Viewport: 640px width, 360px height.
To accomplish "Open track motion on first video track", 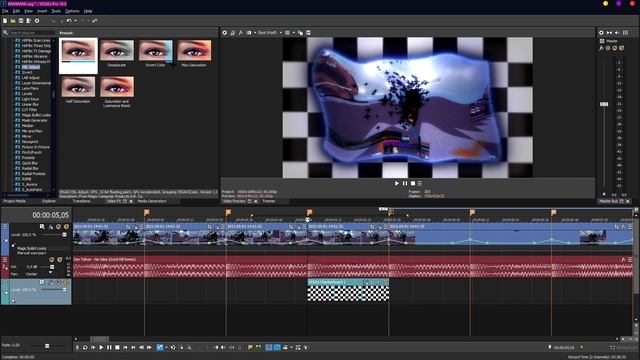I will (x=42, y=227).
